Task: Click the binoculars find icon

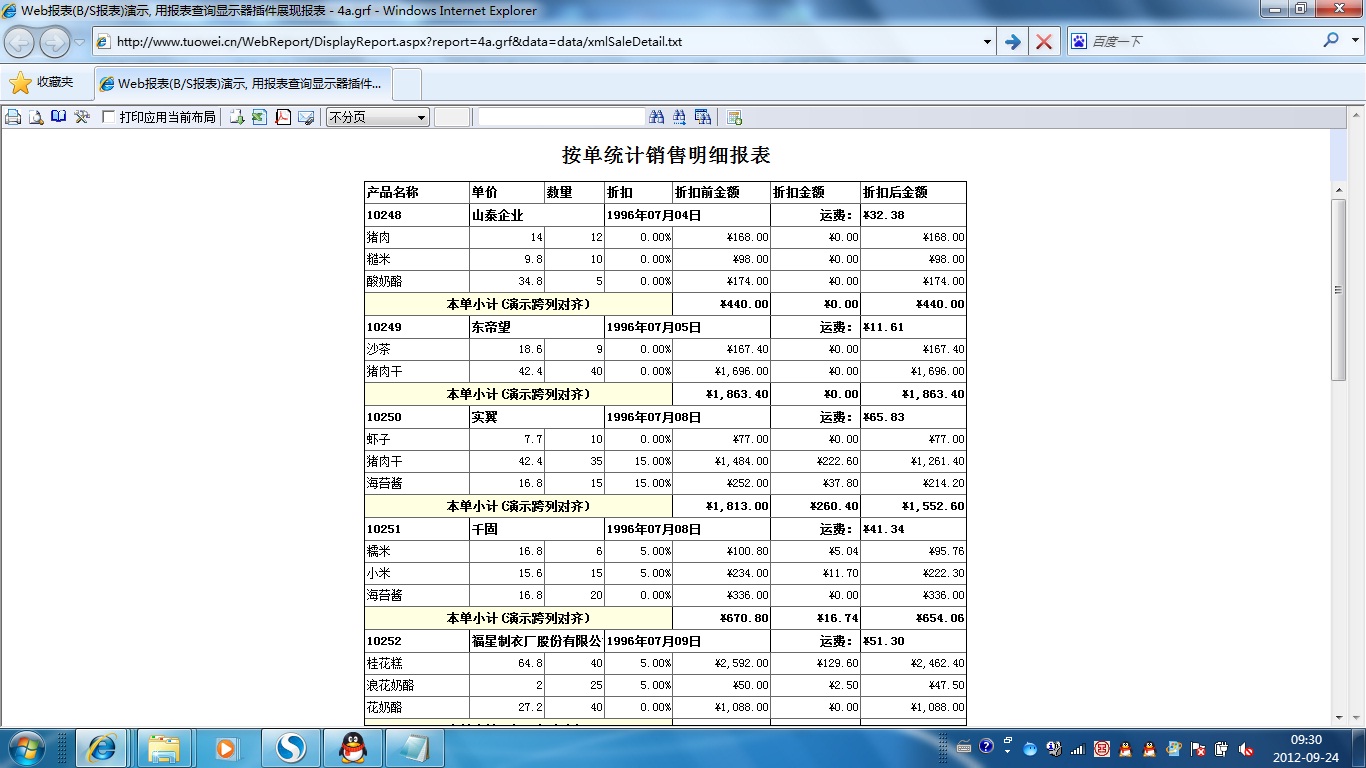Action: coord(657,117)
